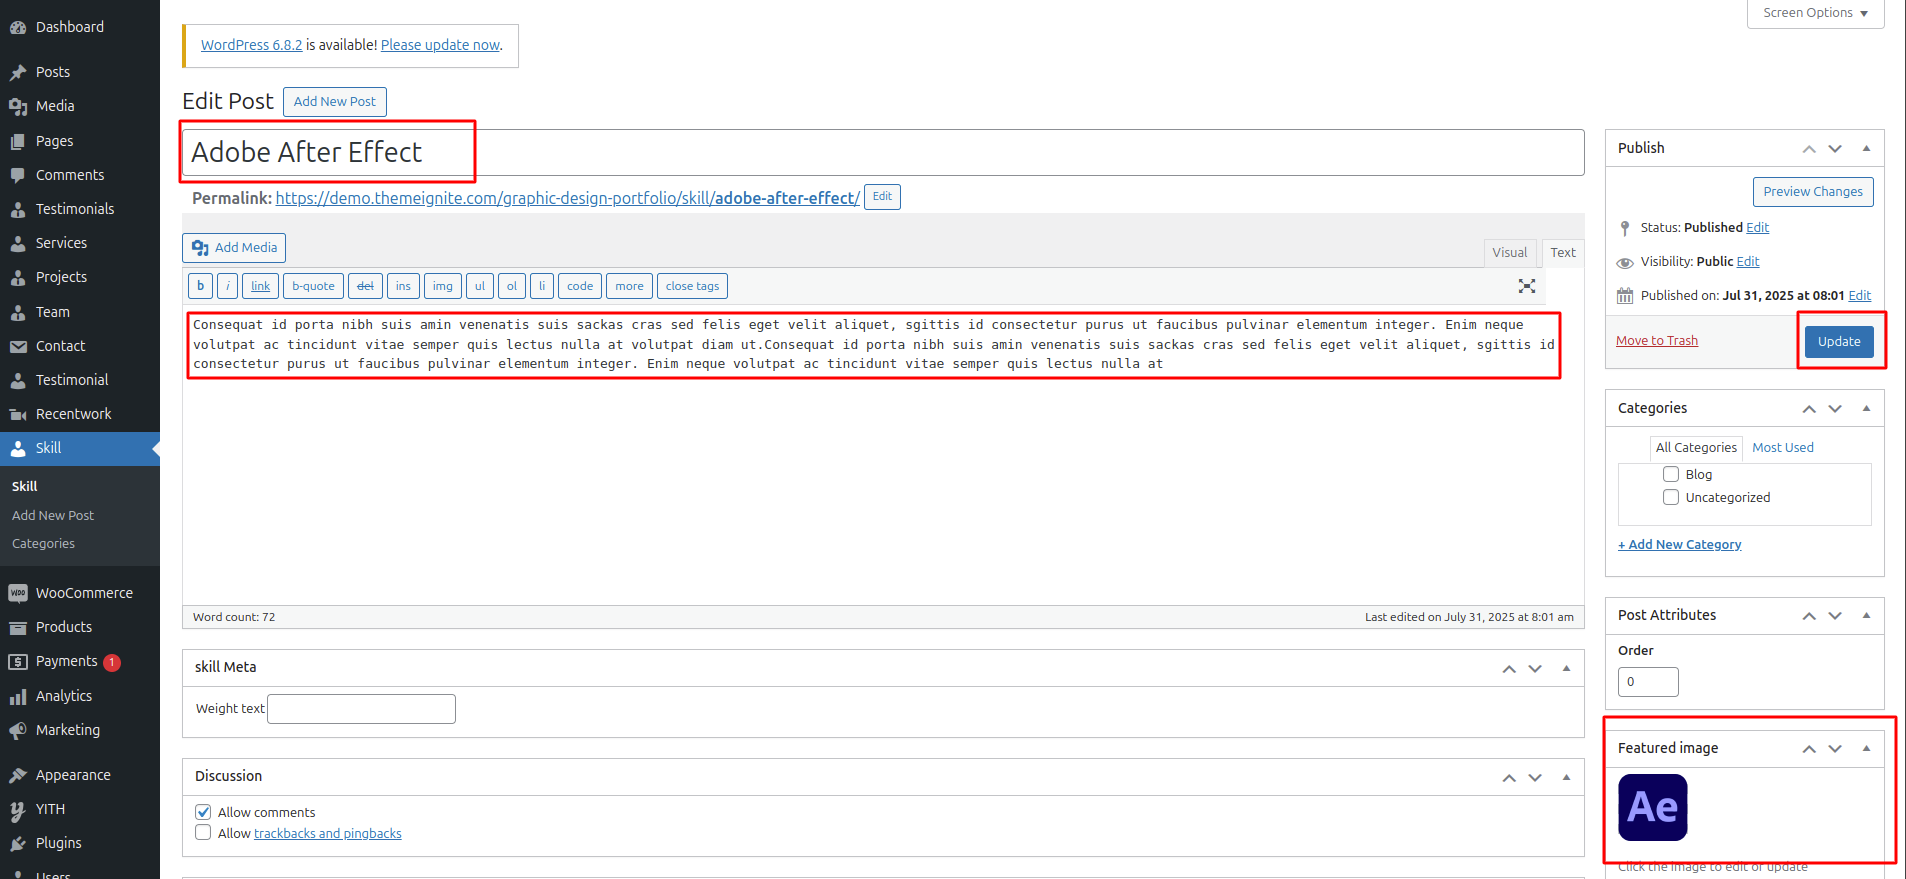Open the Comments sidebar icon
Image resolution: width=1906 pixels, height=879 pixels.
[x=18, y=175]
